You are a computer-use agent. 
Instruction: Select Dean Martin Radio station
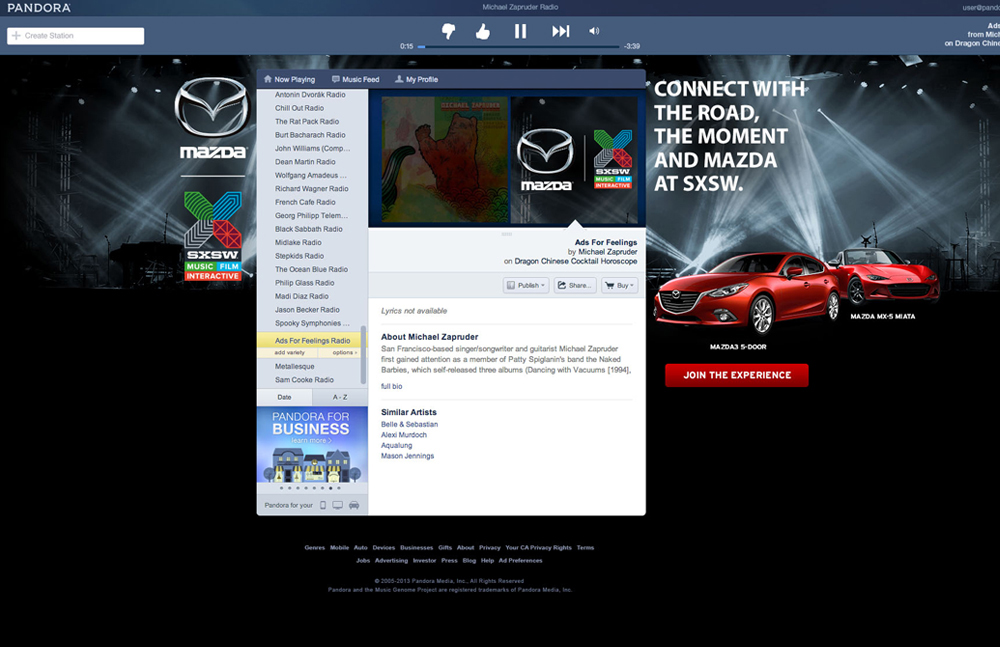[305, 161]
